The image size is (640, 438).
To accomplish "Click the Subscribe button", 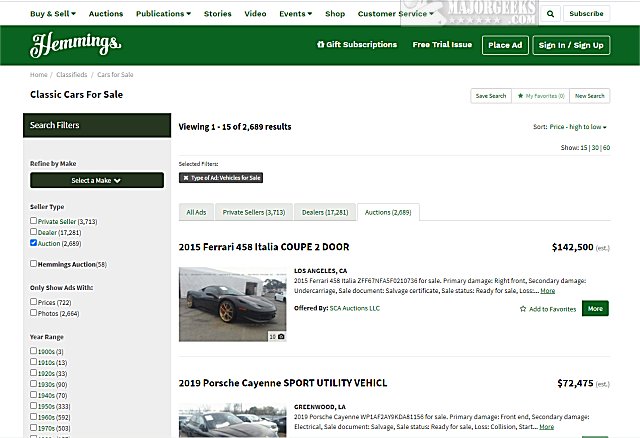I will tap(586, 13).
